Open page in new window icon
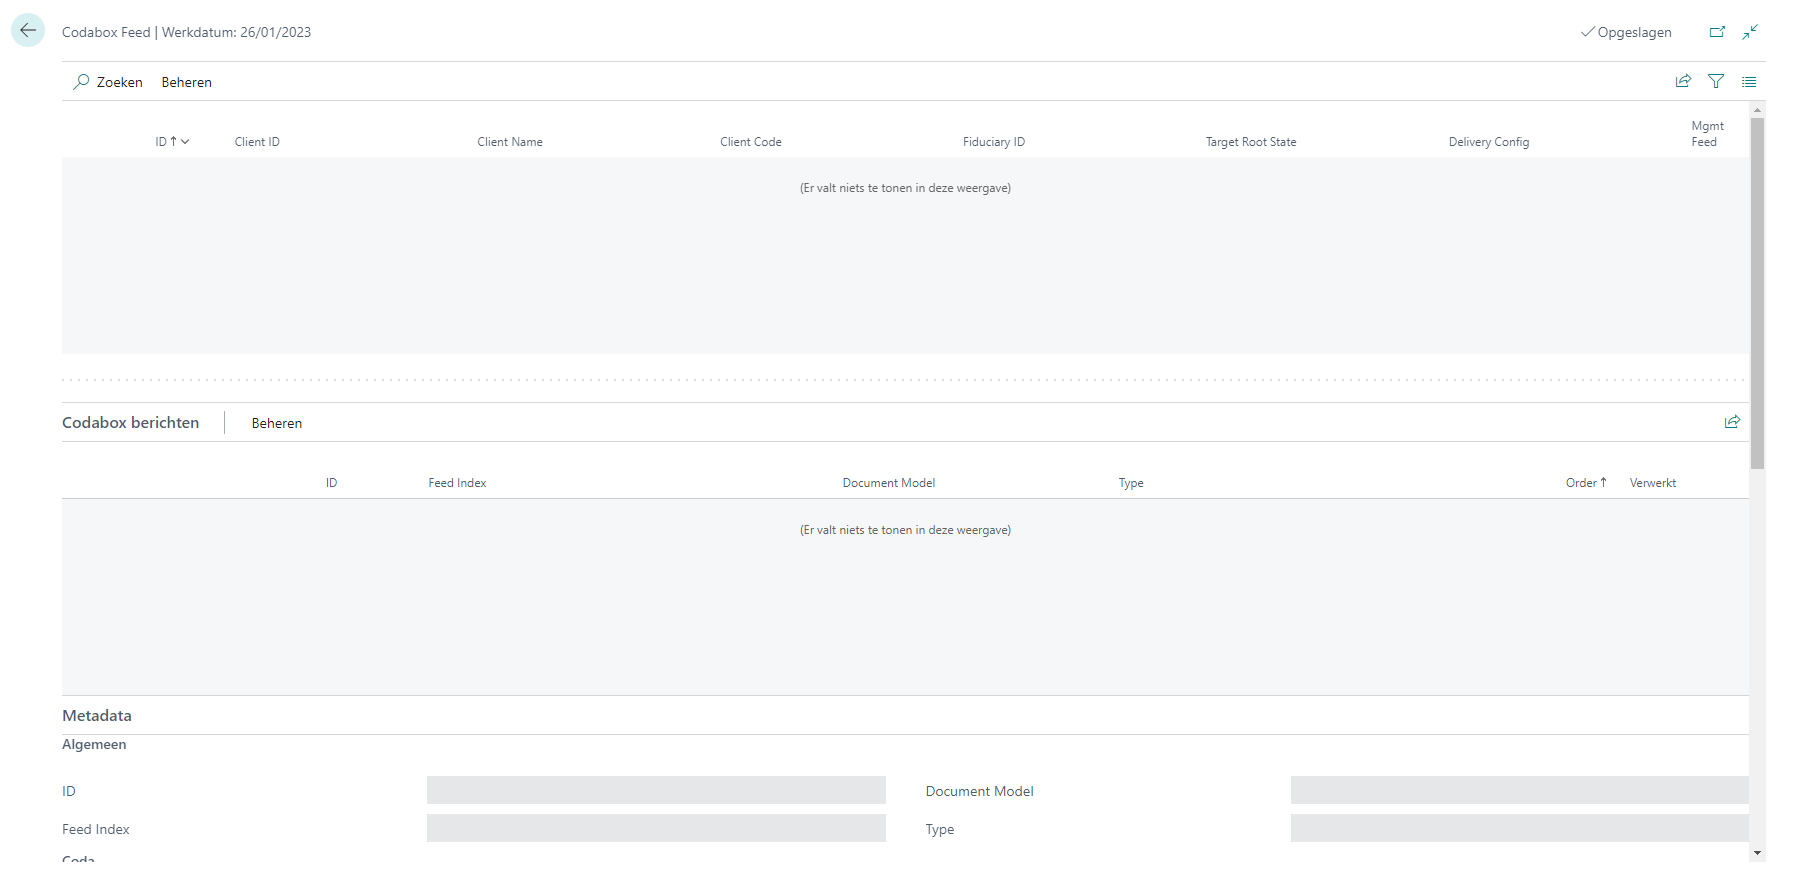Viewport: 1797px width, 872px height. point(1717,32)
